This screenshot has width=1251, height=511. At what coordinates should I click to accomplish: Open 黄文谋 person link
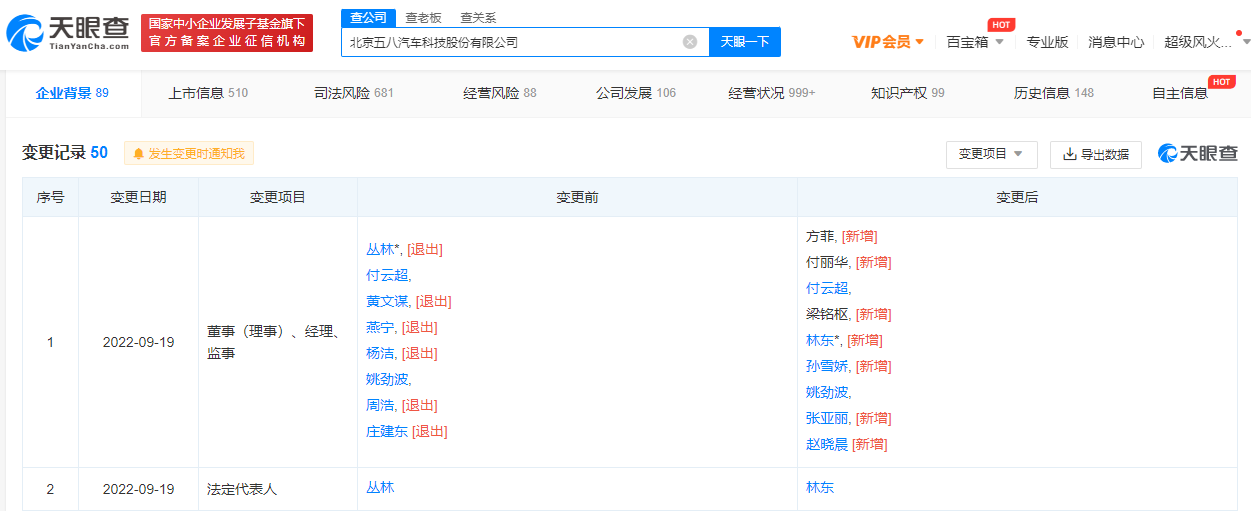point(388,301)
